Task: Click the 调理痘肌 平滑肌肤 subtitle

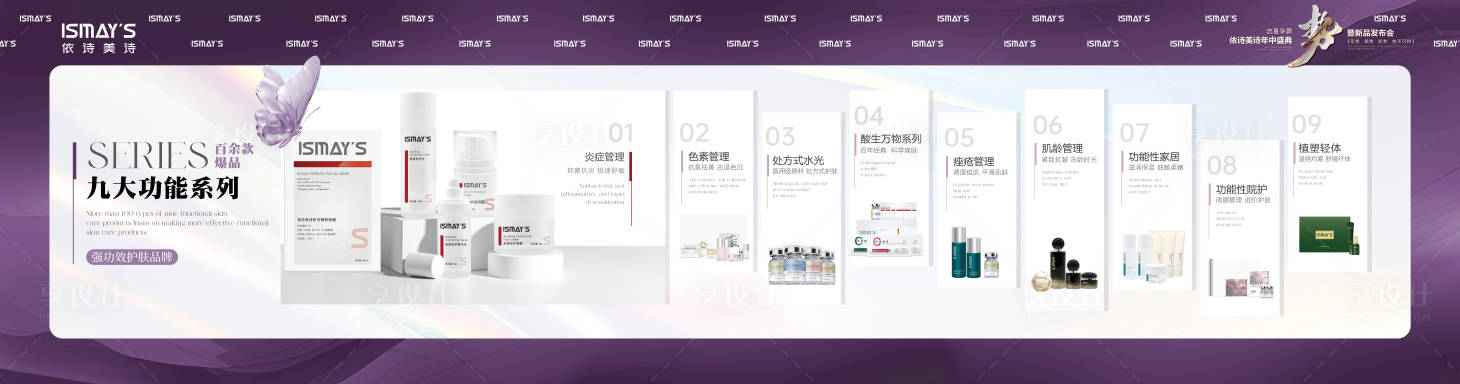Action: 980,172
